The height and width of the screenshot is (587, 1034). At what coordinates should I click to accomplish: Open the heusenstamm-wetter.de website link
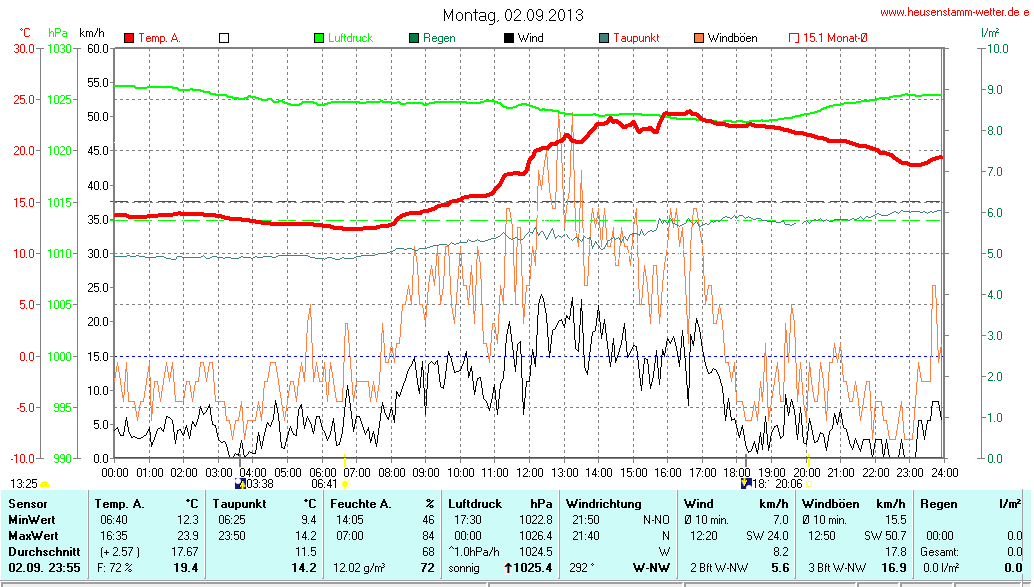pyautogui.click(x=955, y=12)
